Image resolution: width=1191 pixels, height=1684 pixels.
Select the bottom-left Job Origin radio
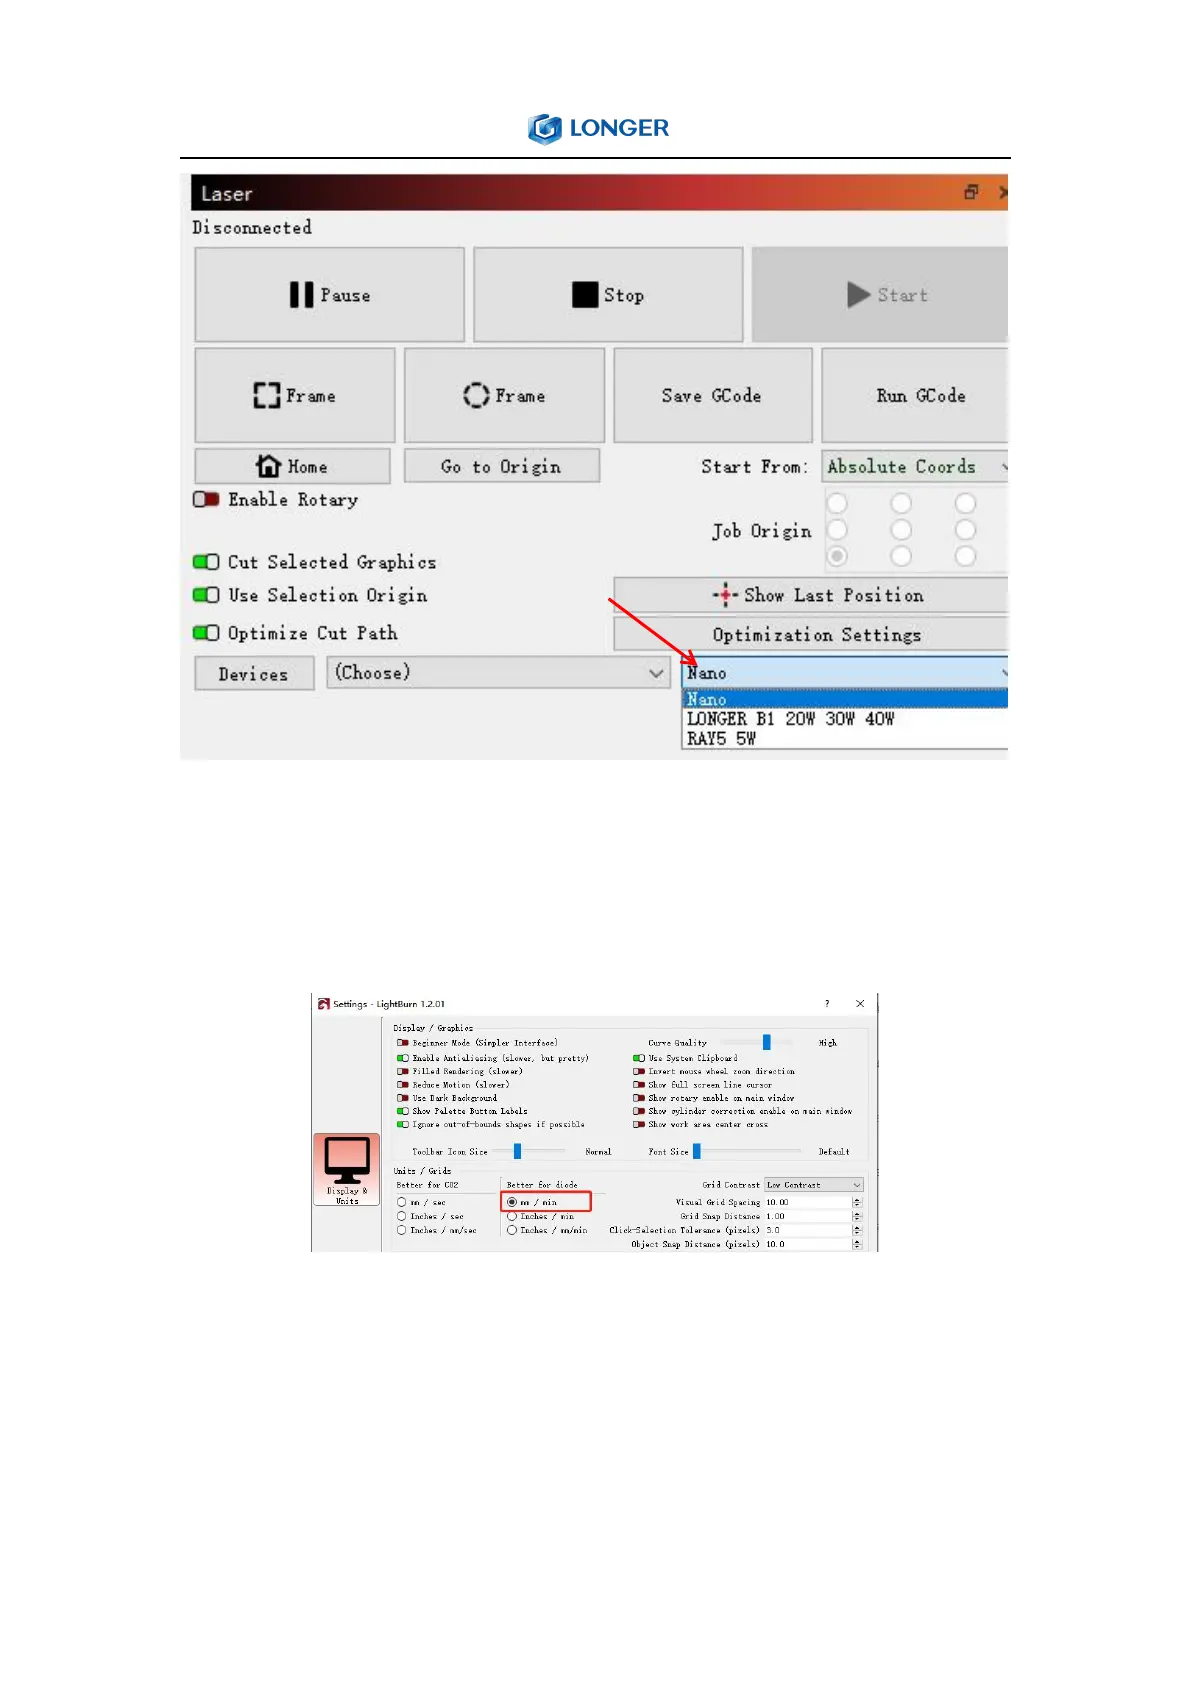pyautogui.click(x=837, y=555)
